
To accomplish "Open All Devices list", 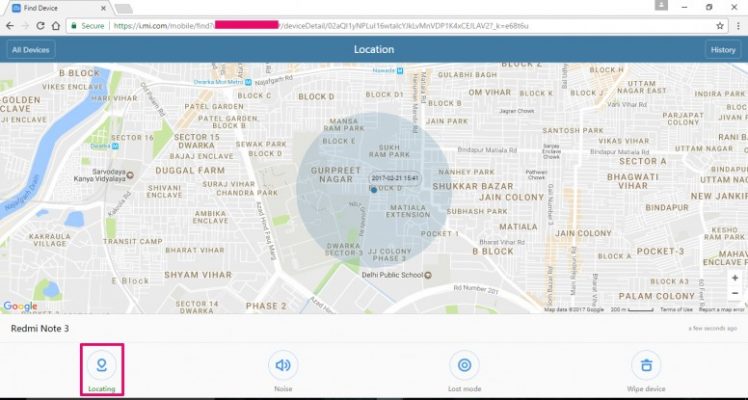I will (31, 50).
